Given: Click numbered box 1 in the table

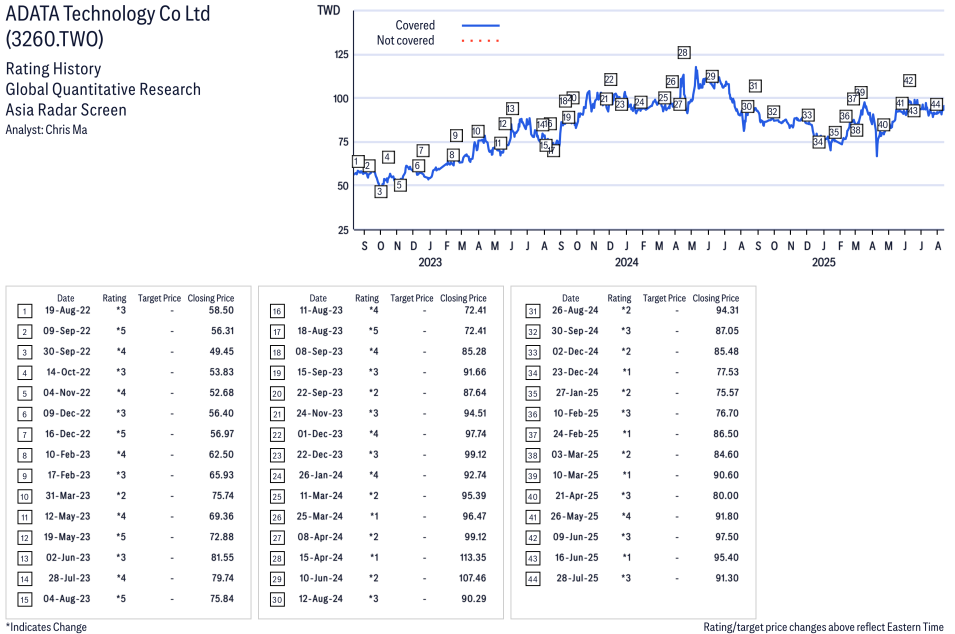Looking at the screenshot, I should coord(24,311).
